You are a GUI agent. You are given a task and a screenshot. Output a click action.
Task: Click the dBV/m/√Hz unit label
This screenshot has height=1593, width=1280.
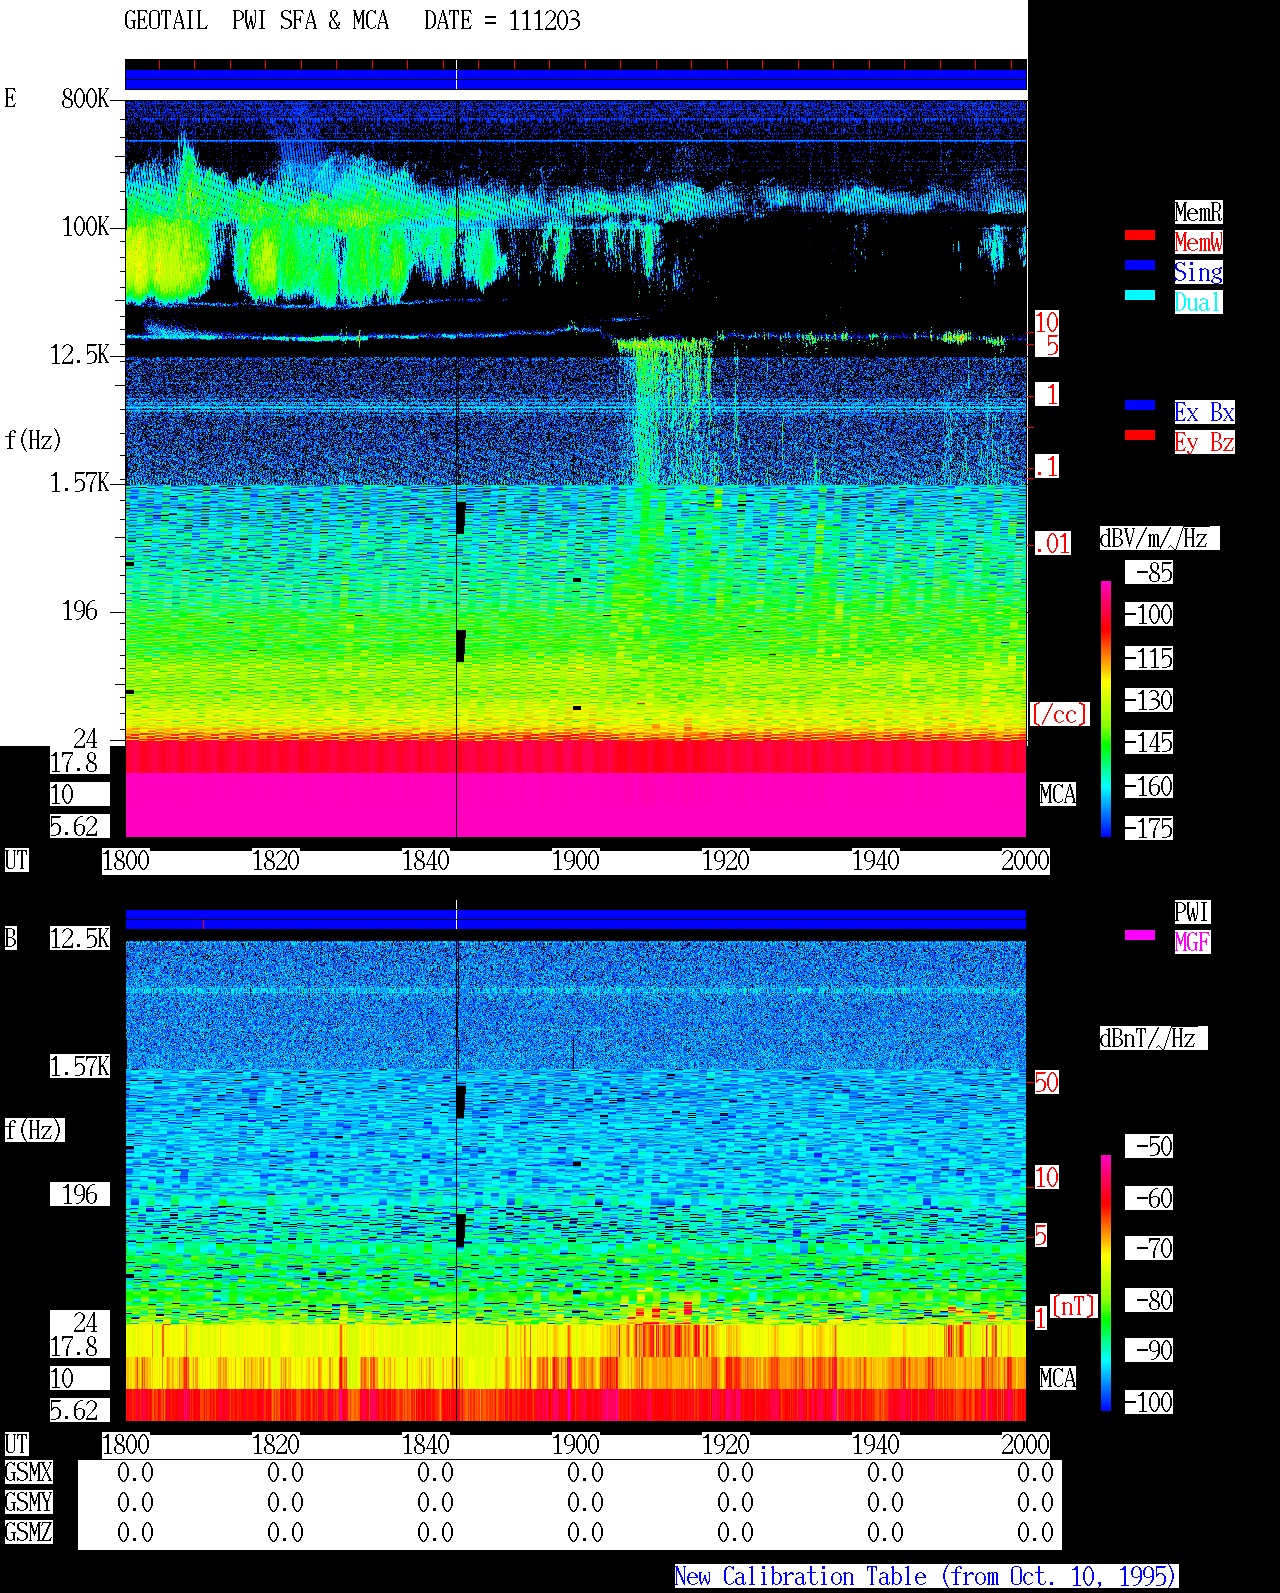coord(1159,538)
